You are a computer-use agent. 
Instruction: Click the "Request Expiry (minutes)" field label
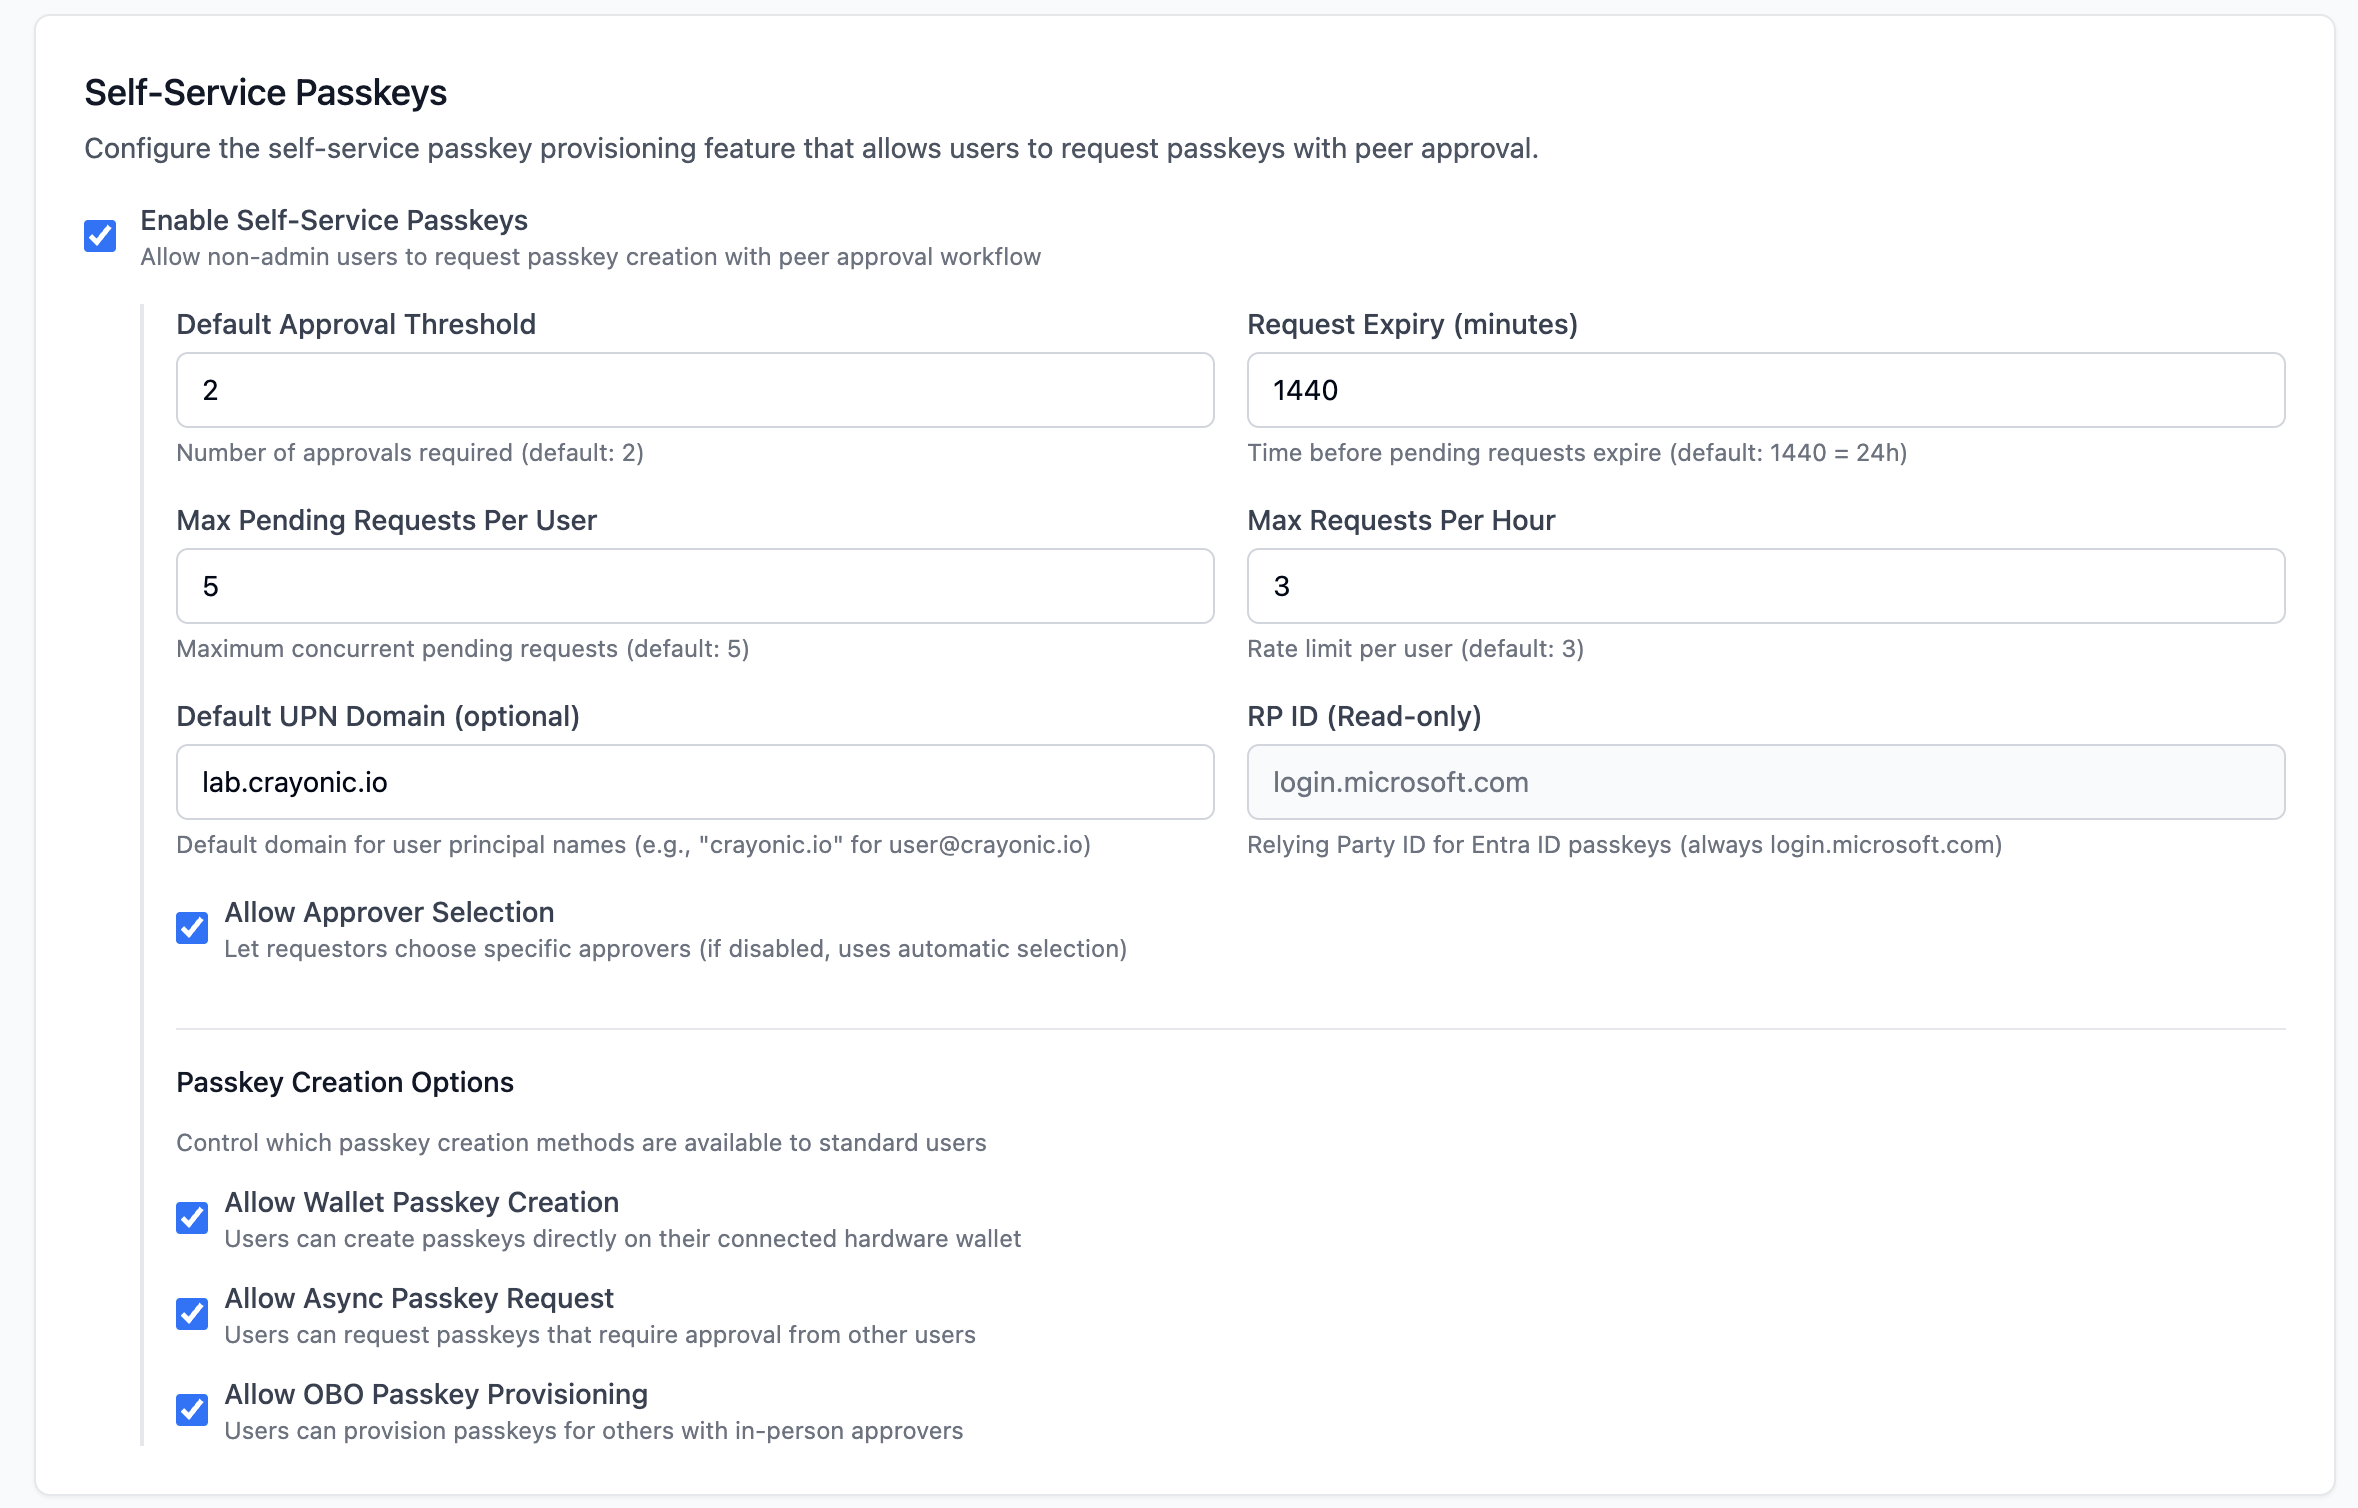pos(1412,324)
